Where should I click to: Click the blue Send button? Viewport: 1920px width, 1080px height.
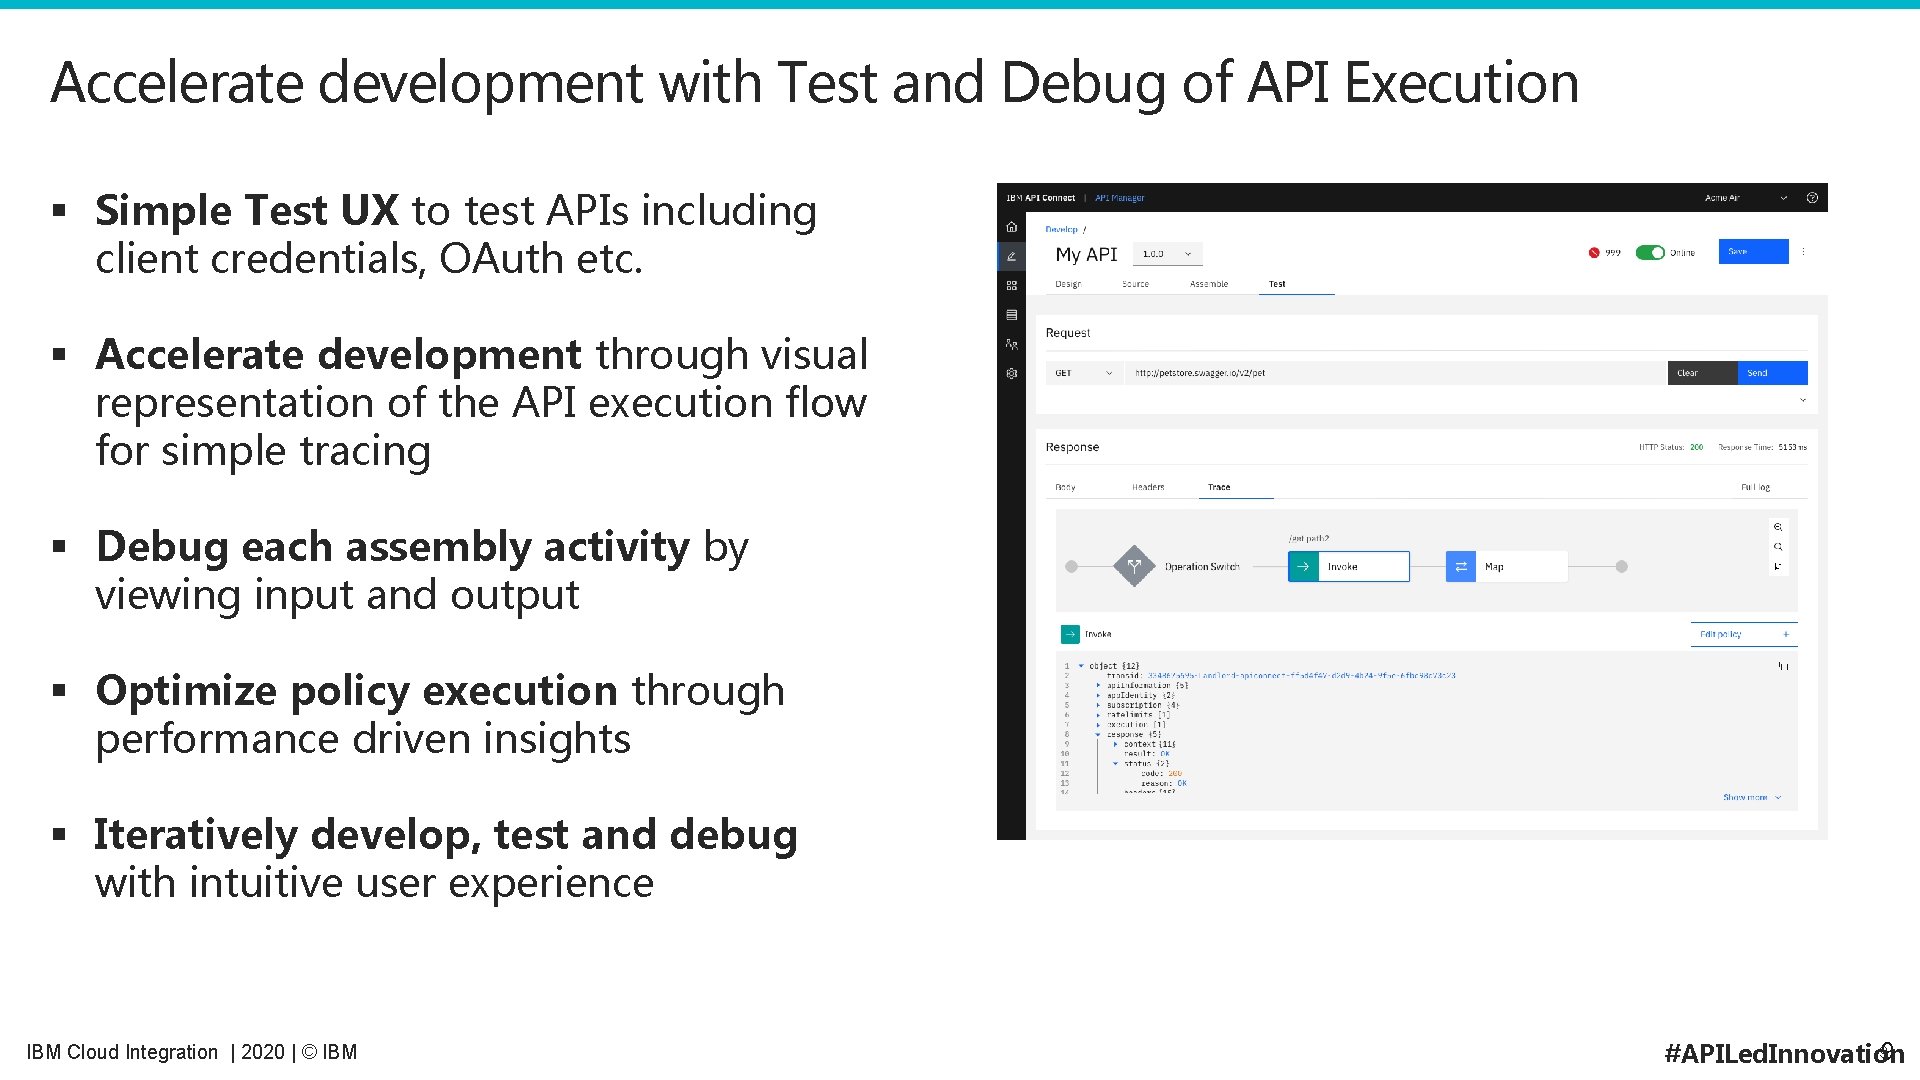tap(1771, 373)
